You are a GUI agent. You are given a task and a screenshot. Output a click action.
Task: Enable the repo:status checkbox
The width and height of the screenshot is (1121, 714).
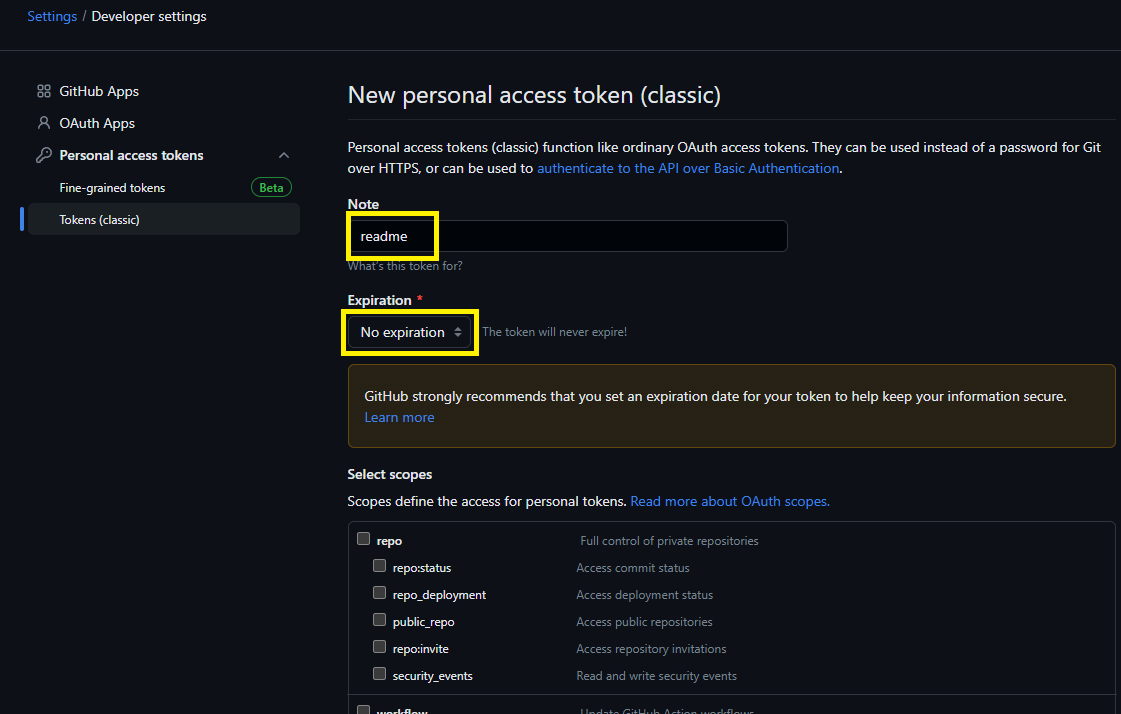(x=380, y=566)
